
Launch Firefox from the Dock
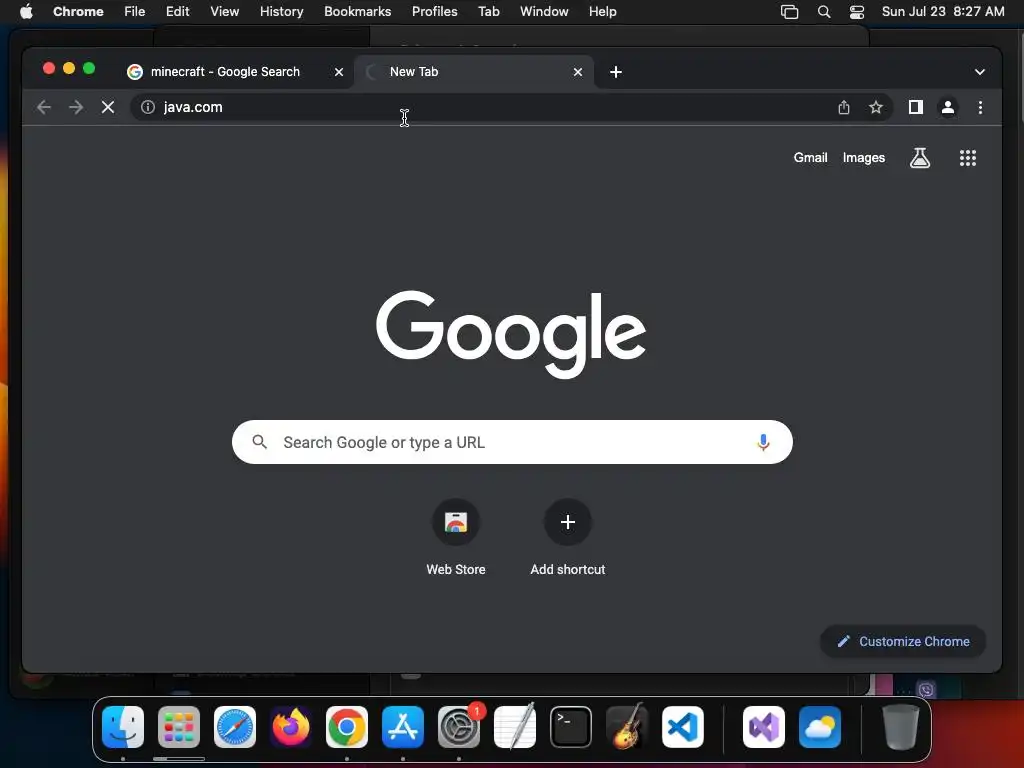291,727
